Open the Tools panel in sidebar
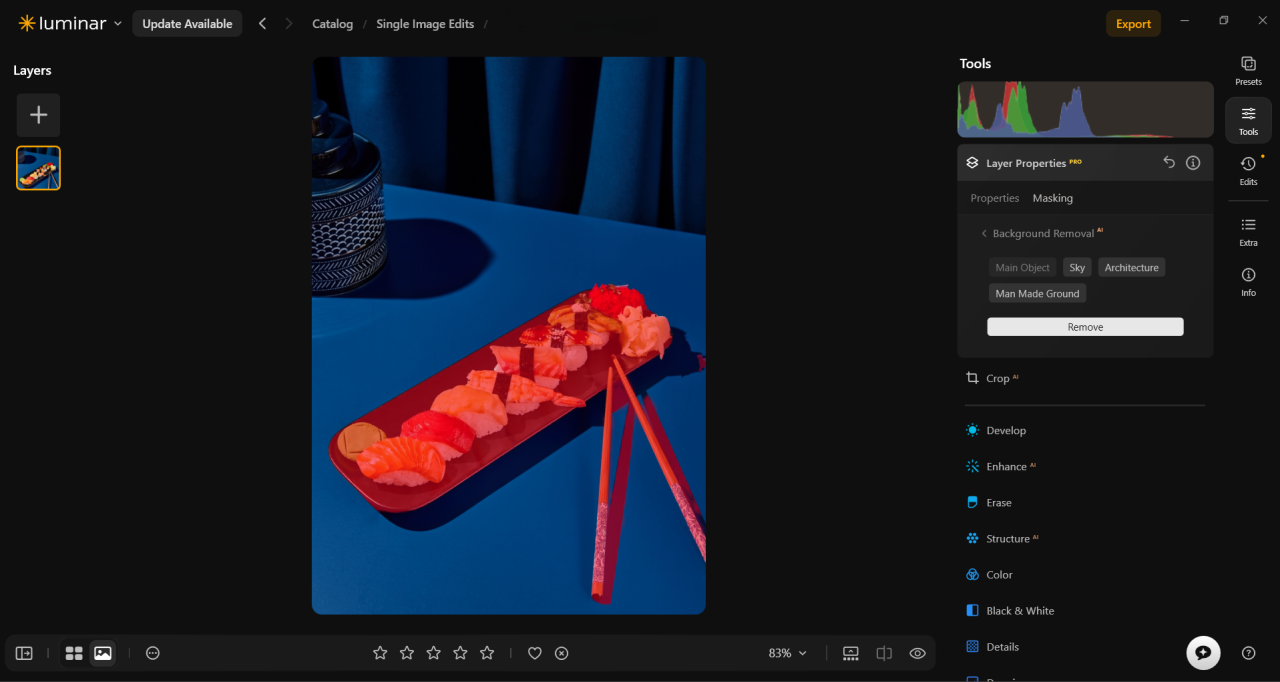The height and width of the screenshot is (682, 1280). pyautogui.click(x=1248, y=121)
